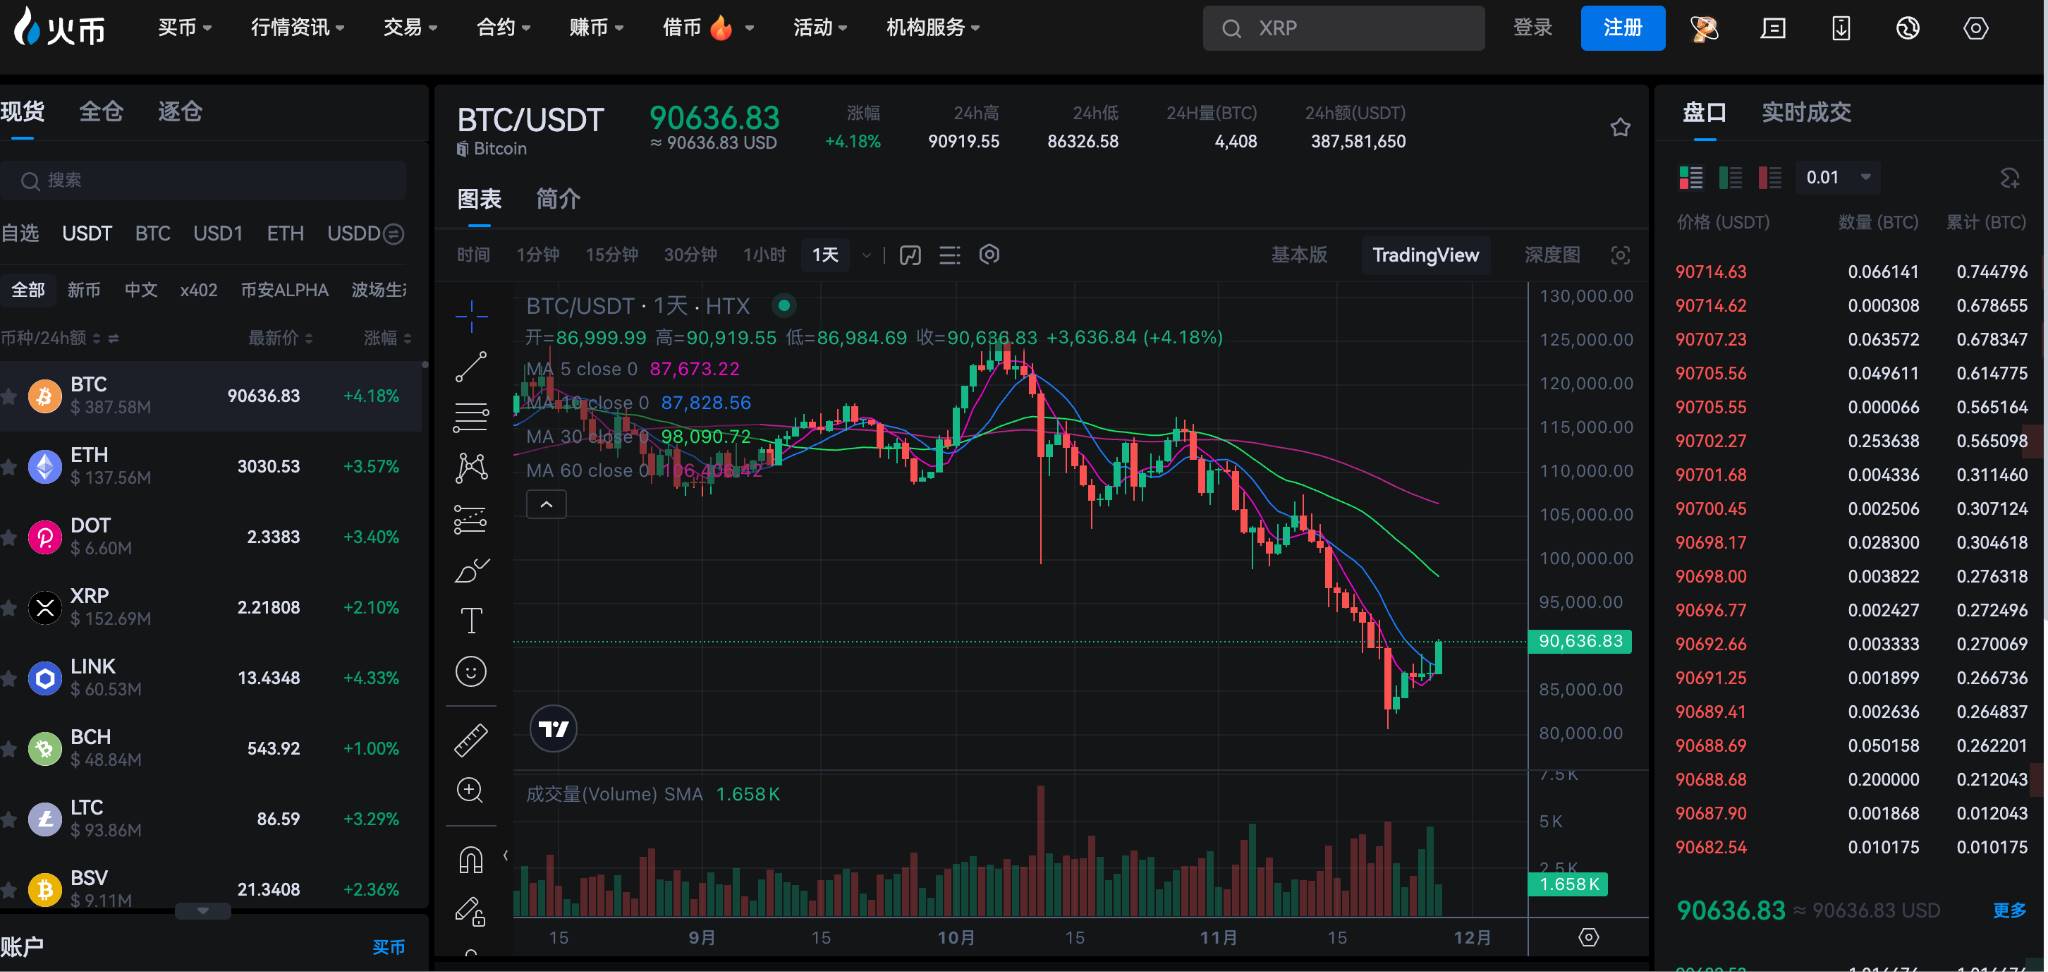2048x972 pixels.
Task: Switch to the 实时成交 tab
Action: 1806,112
